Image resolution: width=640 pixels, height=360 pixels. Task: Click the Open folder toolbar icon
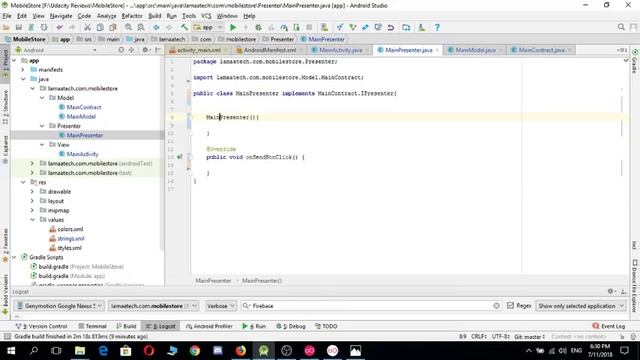click(x=6, y=27)
